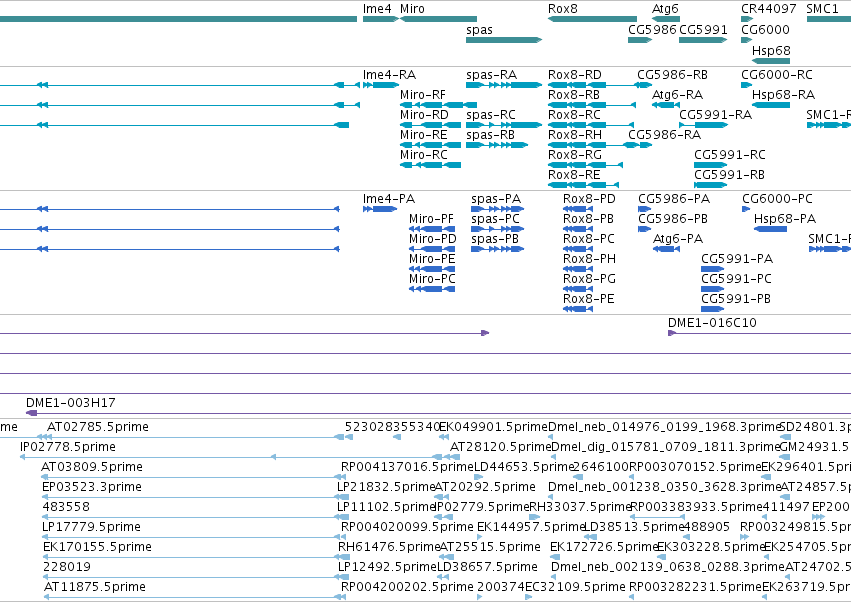Click the AT11875.5prime EST label
Image resolution: width=851 pixels, height=602 pixels.
coord(95,587)
